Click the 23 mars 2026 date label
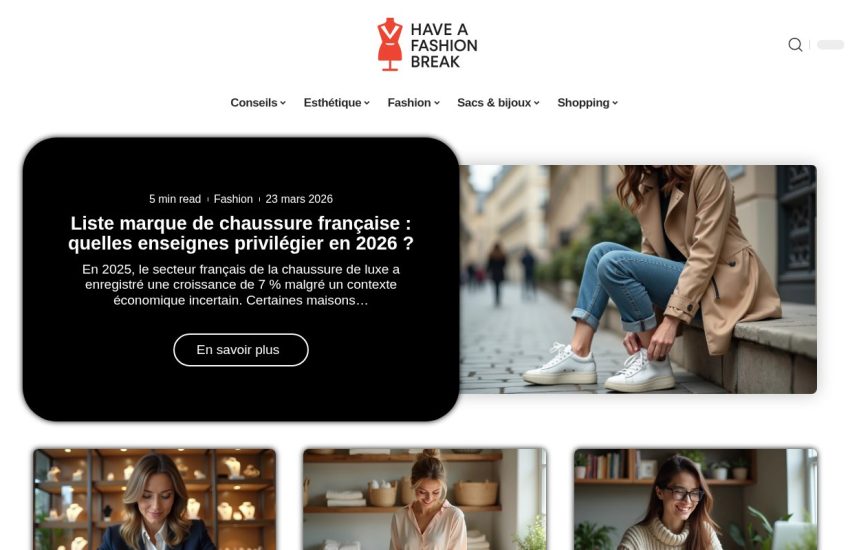The image size is (850, 550). 299,199
